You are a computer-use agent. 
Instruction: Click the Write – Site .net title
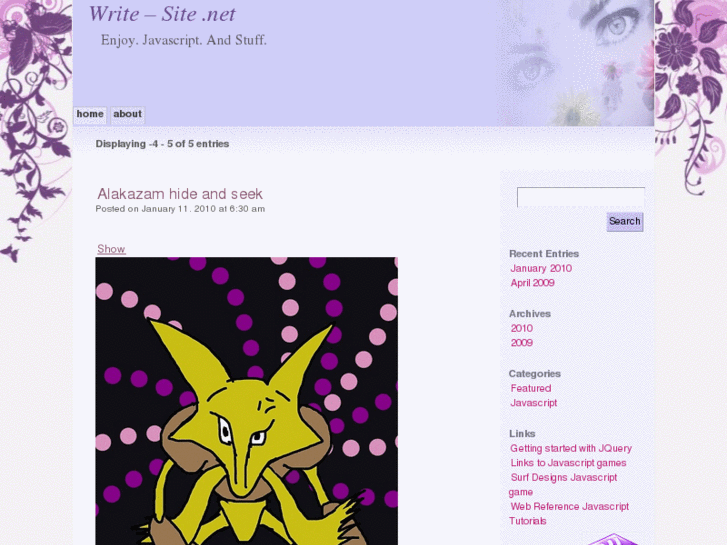tap(162, 14)
